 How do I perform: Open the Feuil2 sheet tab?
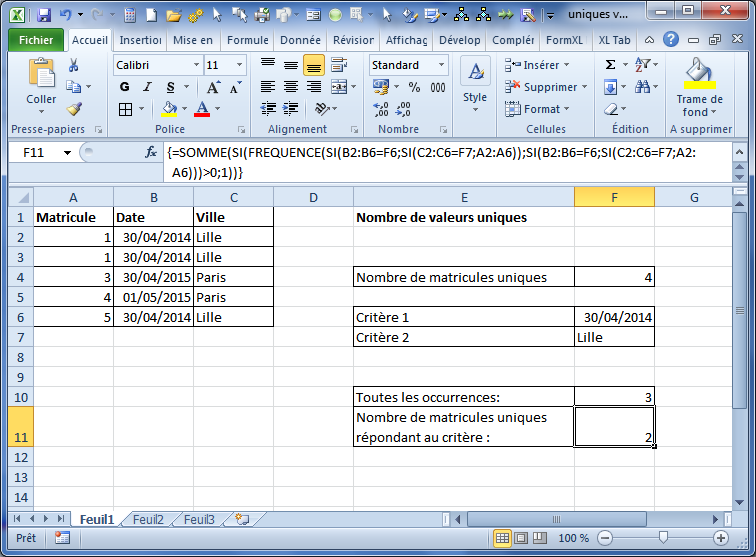pos(148,519)
